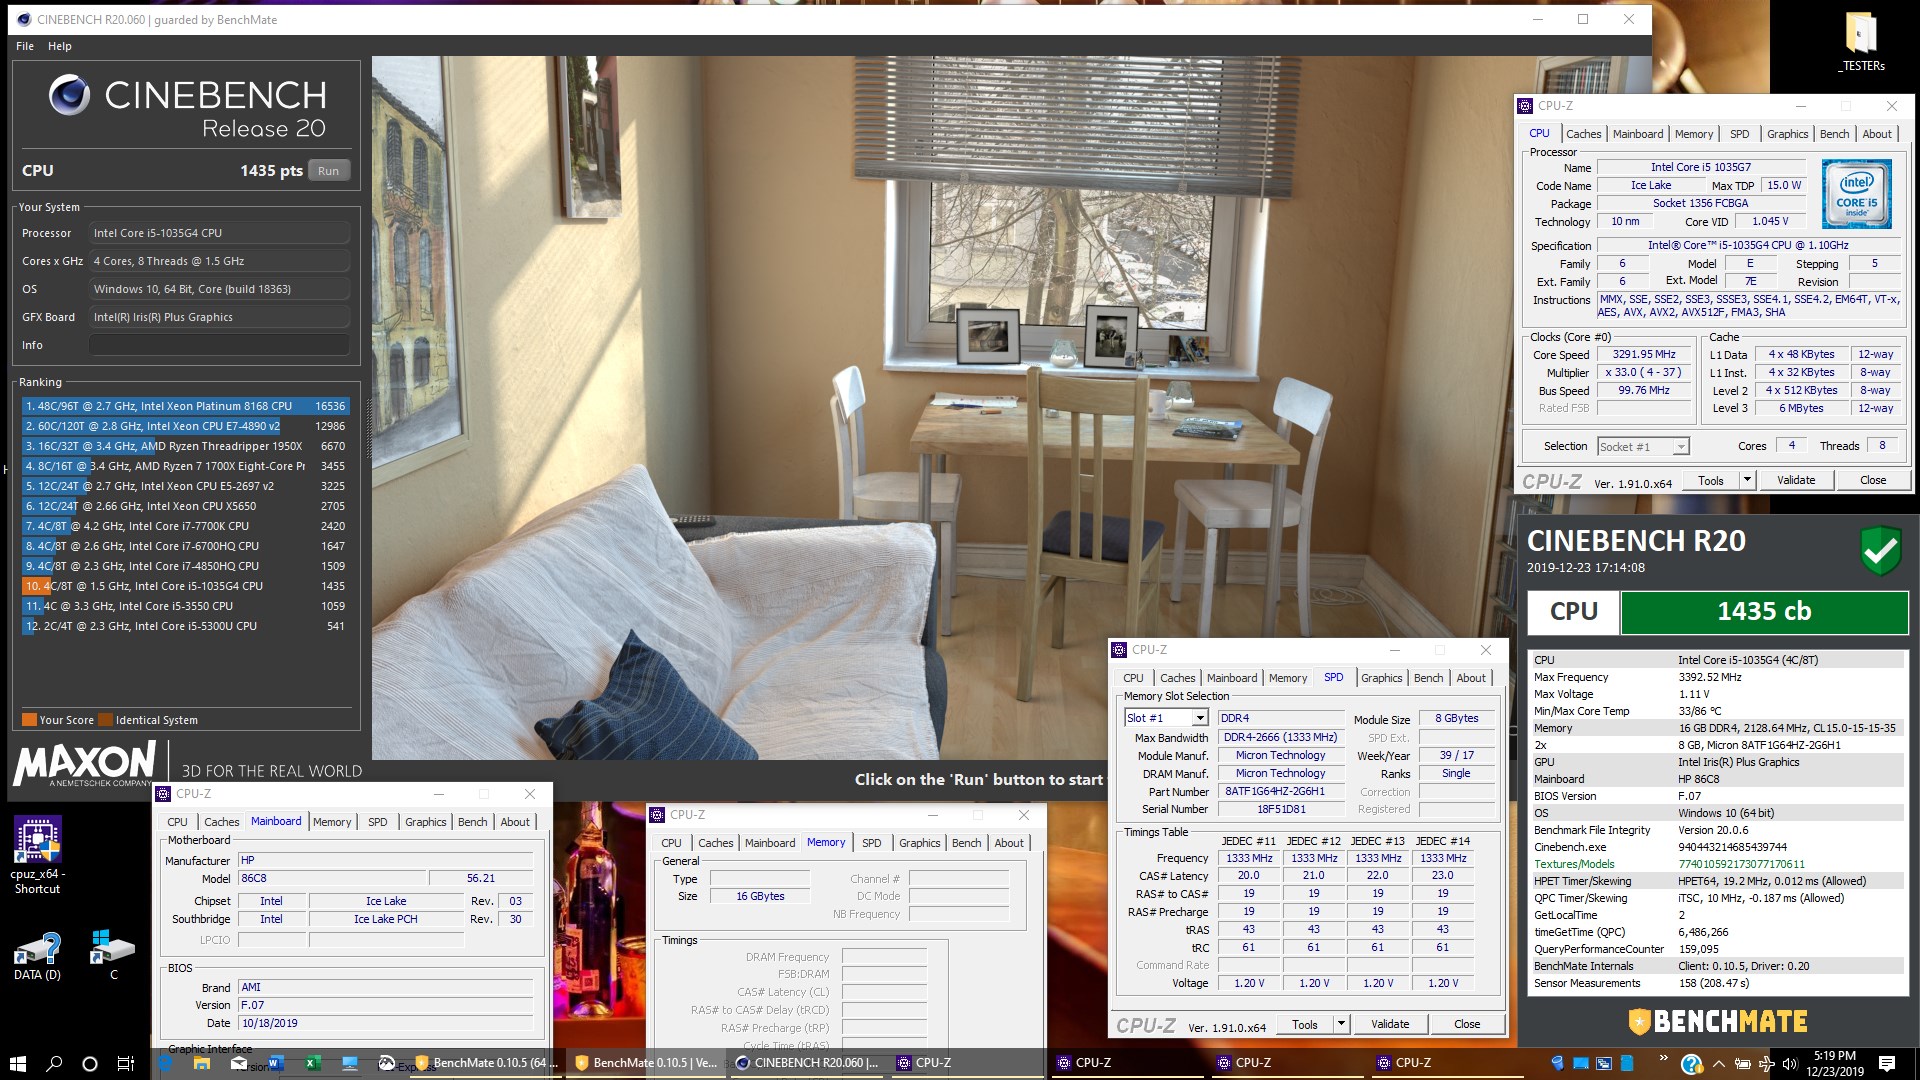Select ranking row Intel Xeon Platinum 8168
Screen dimensions: 1920x1080
tap(184, 406)
